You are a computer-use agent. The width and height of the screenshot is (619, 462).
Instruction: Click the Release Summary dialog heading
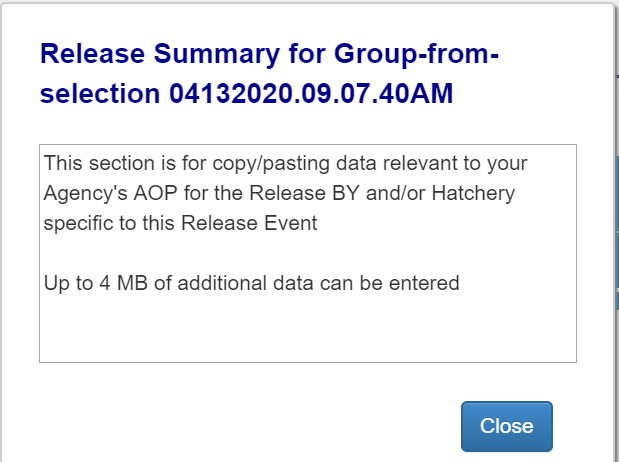pyautogui.click(x=269, y=74)
